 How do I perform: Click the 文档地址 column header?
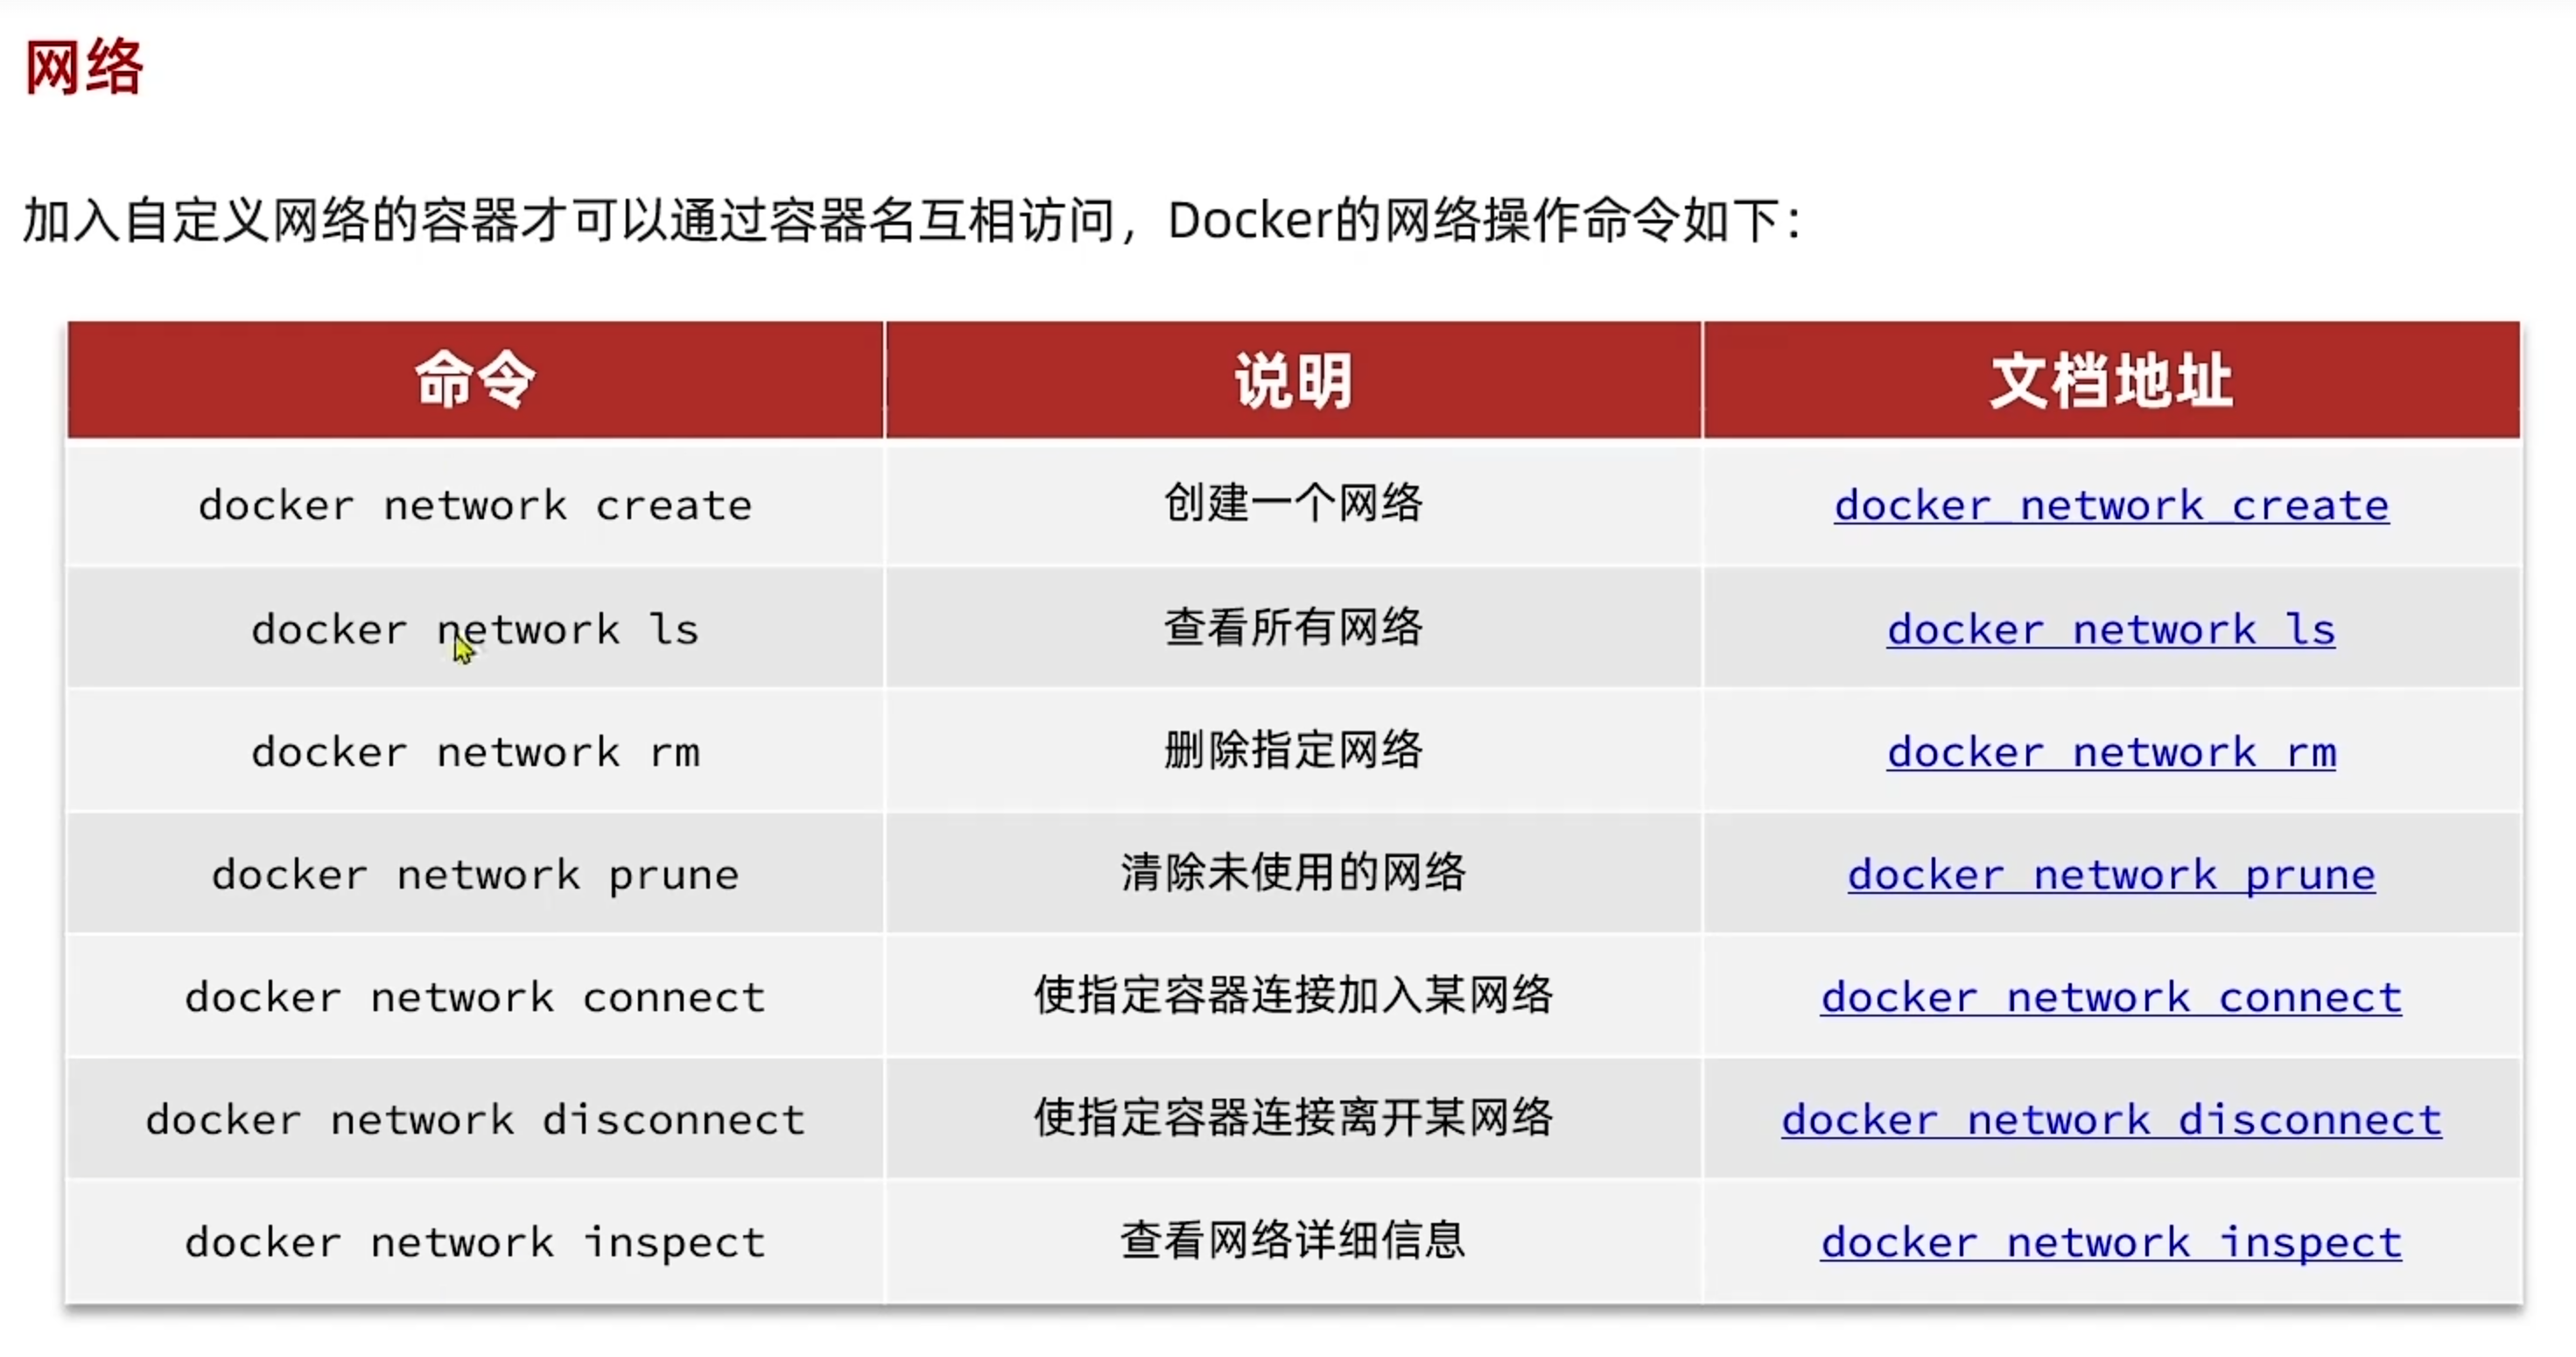[2111, 380]
